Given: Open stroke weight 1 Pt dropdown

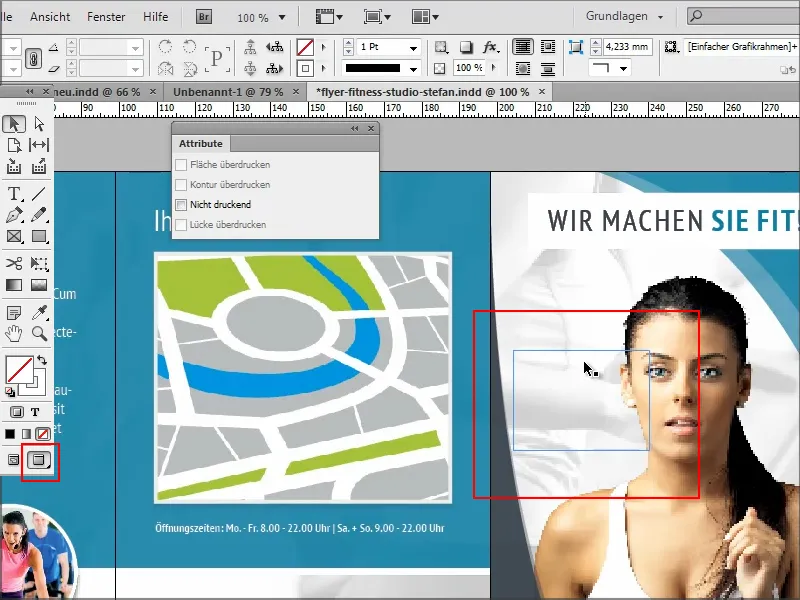Looking at the screenshot, I should tap(414, 48).
